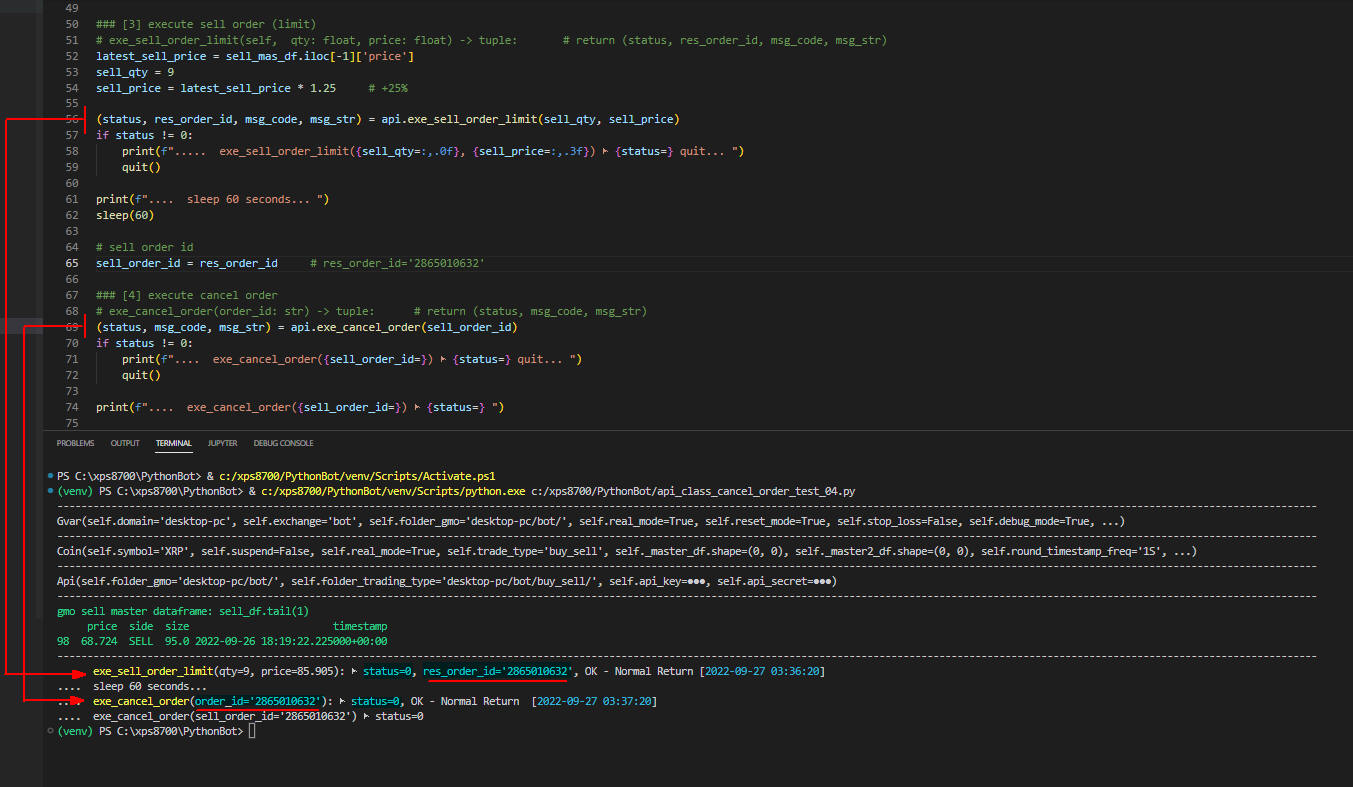Click terminal output "exe_cancel_order(sell_order_id='2865010632')" status=0
1353x787 pixels.
point(258,716)
